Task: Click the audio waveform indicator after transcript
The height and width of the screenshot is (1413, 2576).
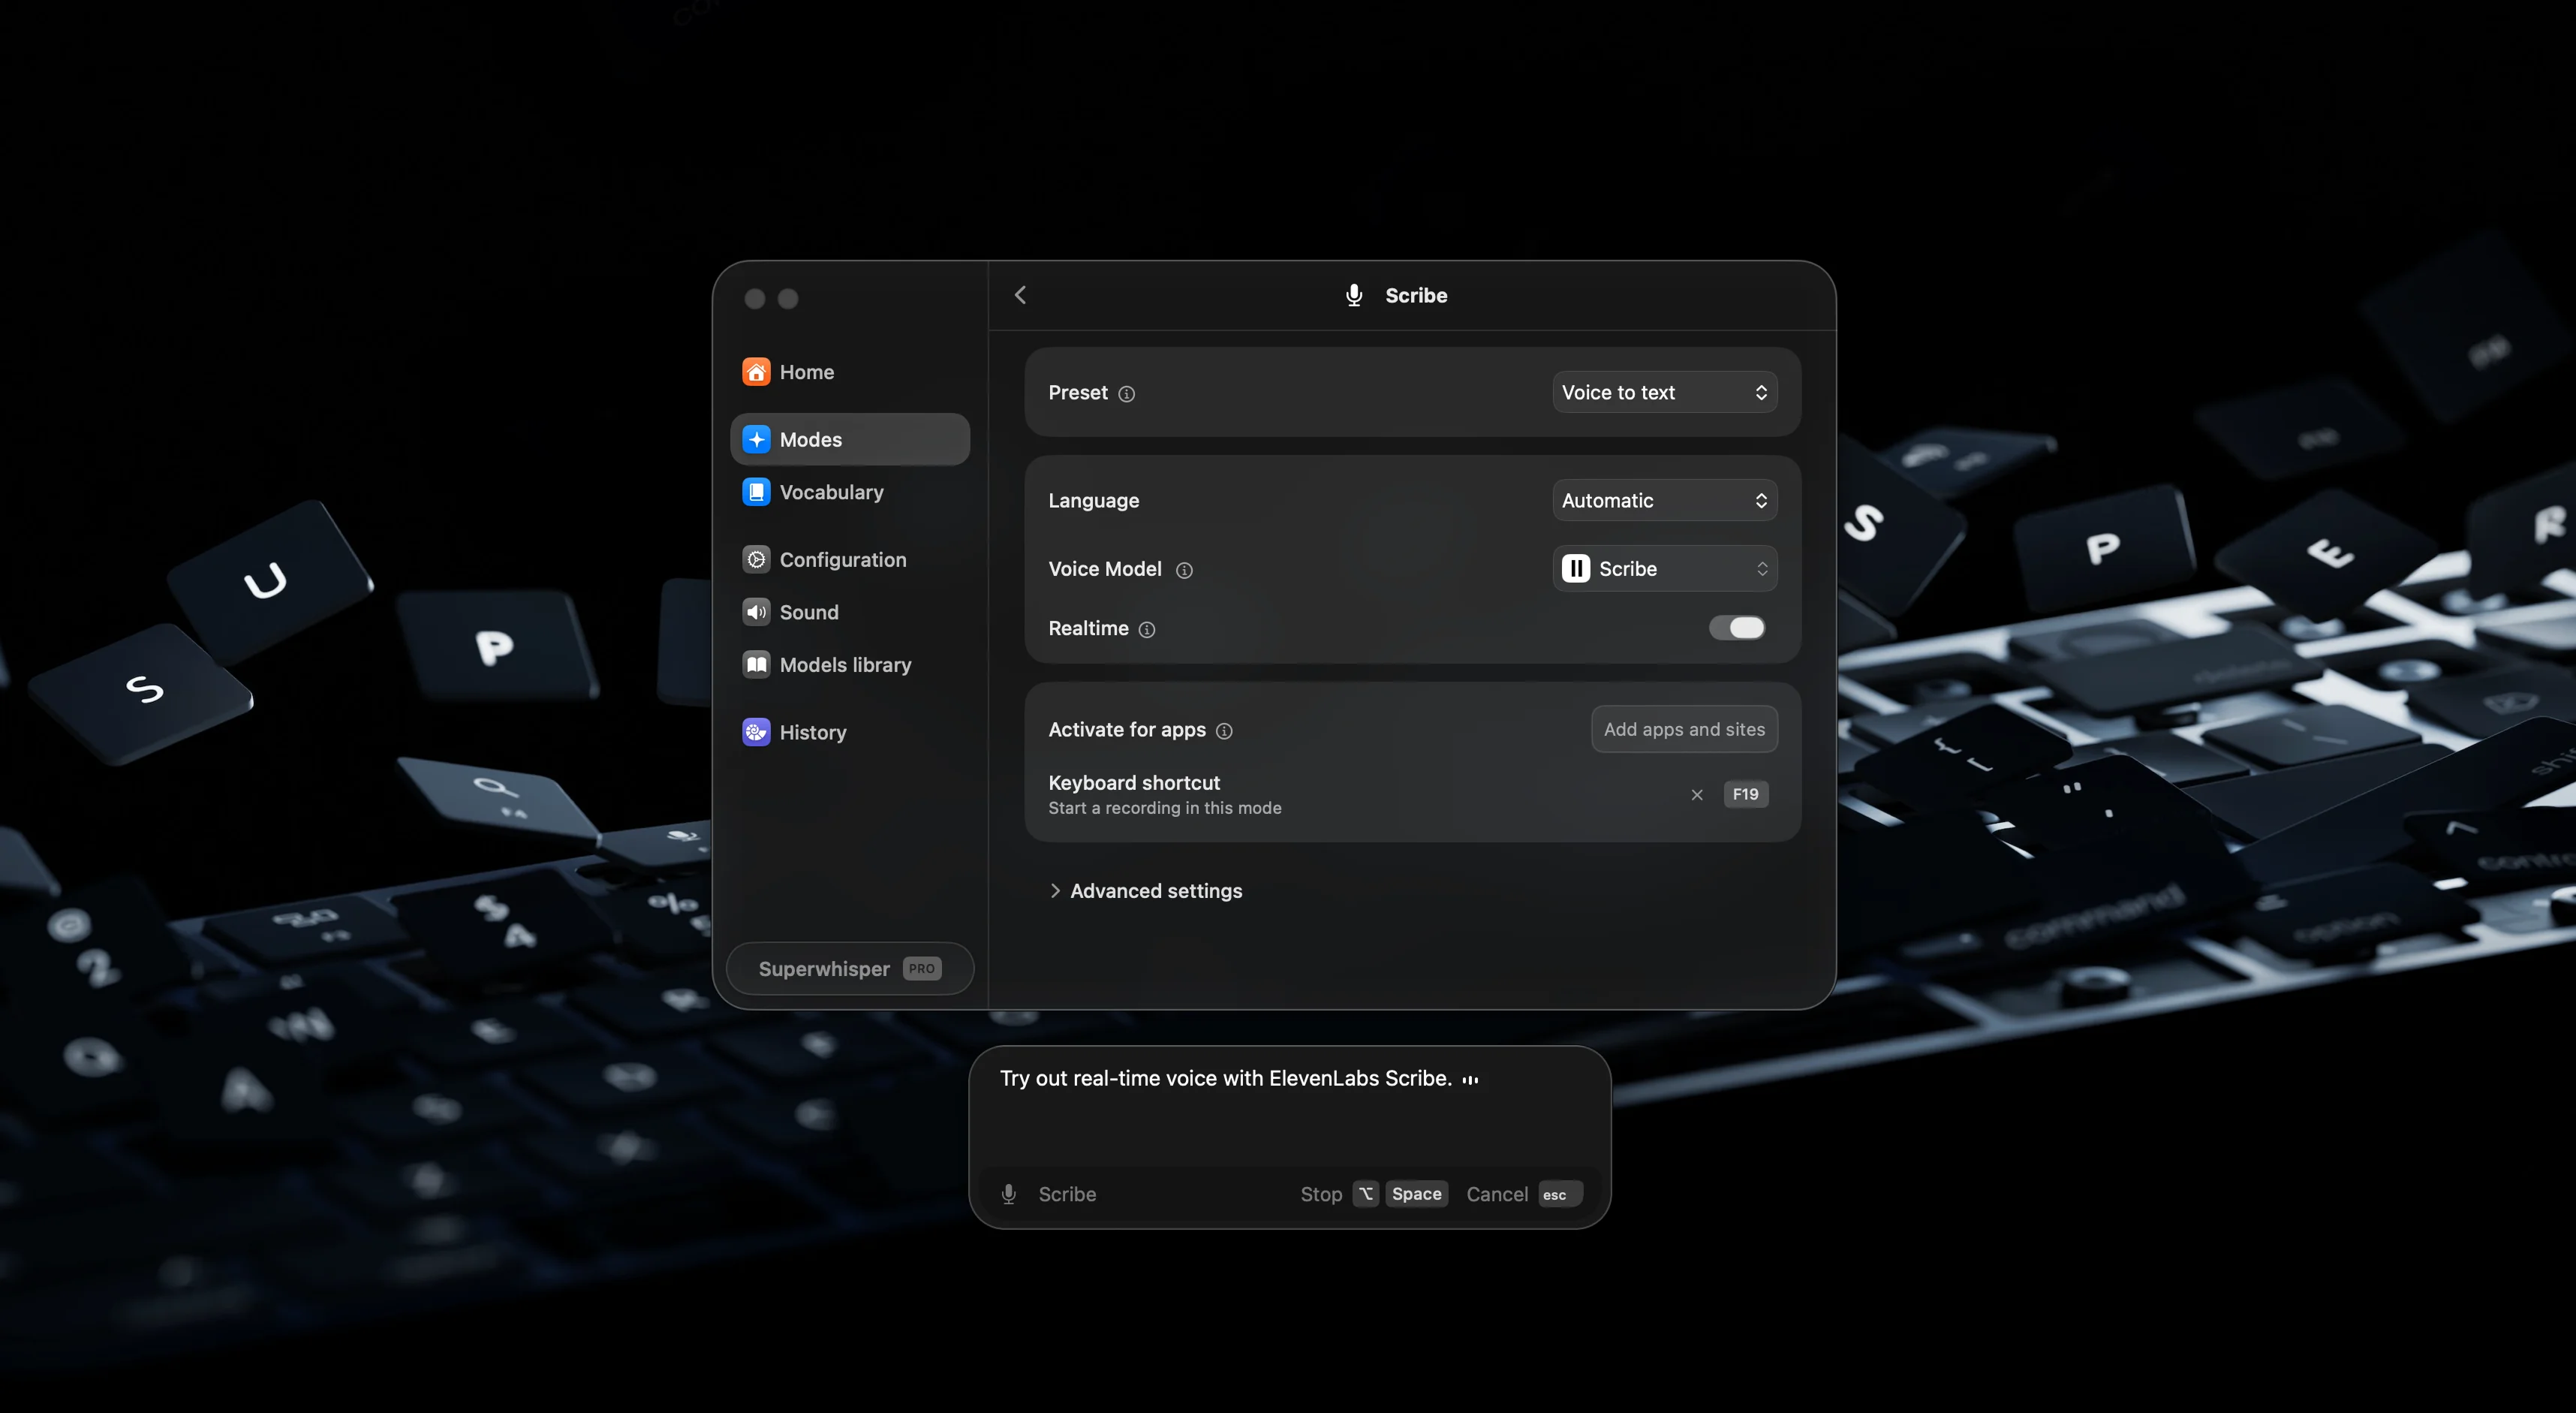Action: (x=1470, y=1079)
